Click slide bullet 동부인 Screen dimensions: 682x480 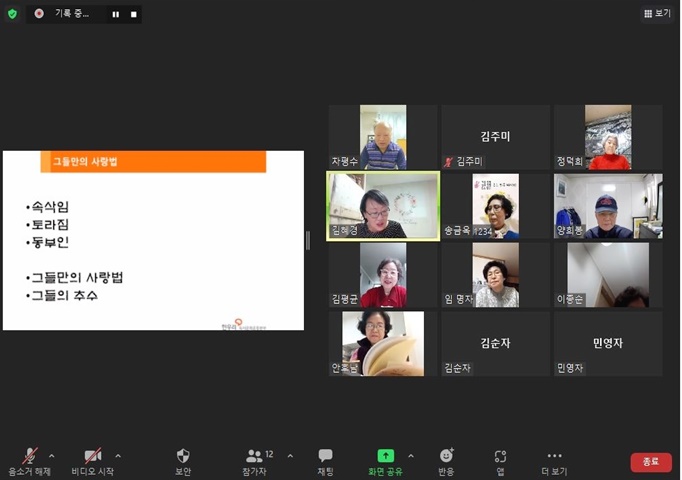tap(50, 242)
